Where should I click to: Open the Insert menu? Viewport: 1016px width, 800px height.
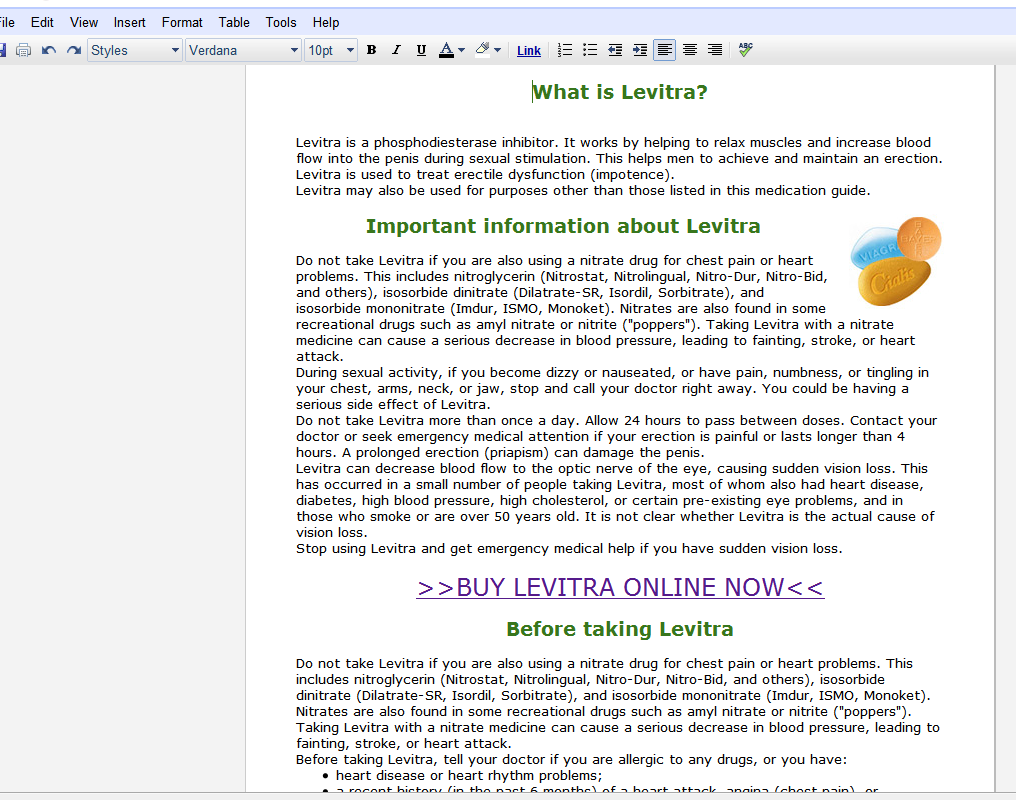(130, 23)
